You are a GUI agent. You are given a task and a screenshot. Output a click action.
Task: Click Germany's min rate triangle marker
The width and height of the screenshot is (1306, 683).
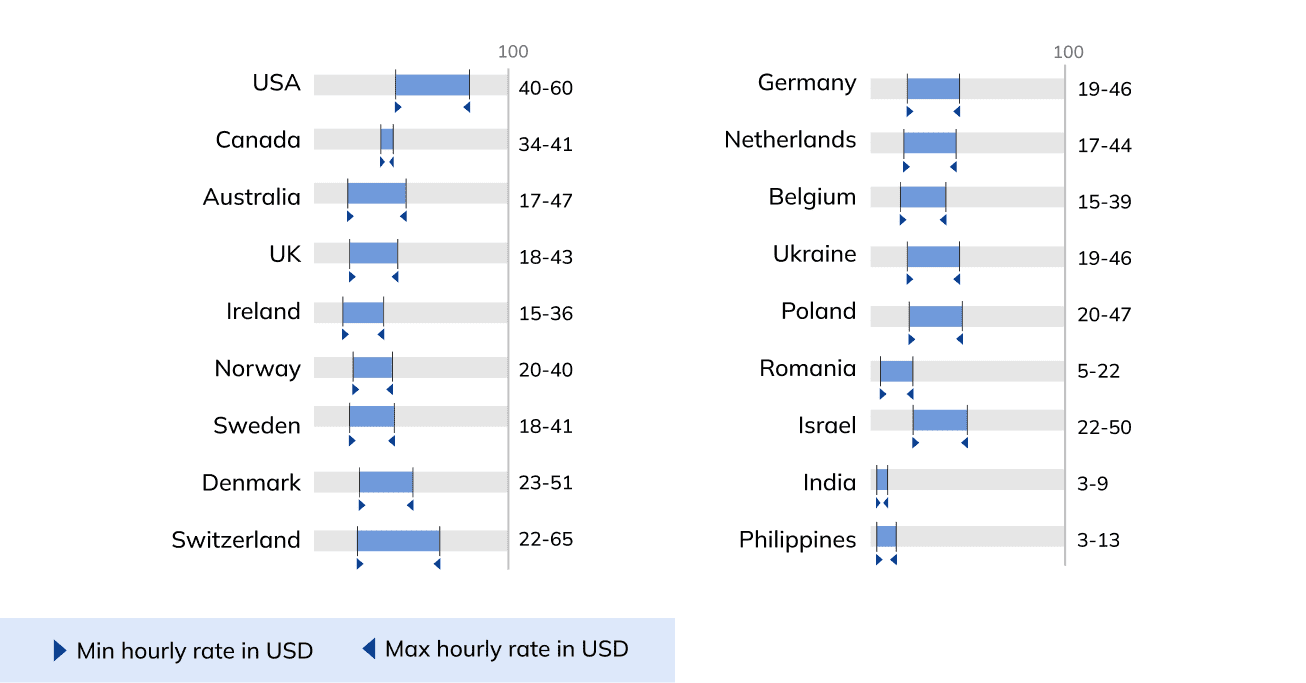coord(910,111)
